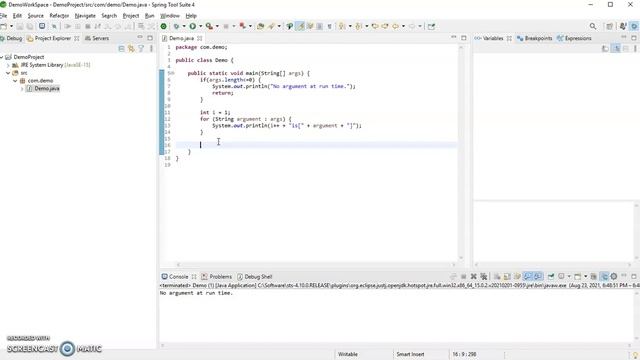This screenshot has width=640, height=360.
Task: Minimize the Project Explorer panel
Action: tap(140, 38)
